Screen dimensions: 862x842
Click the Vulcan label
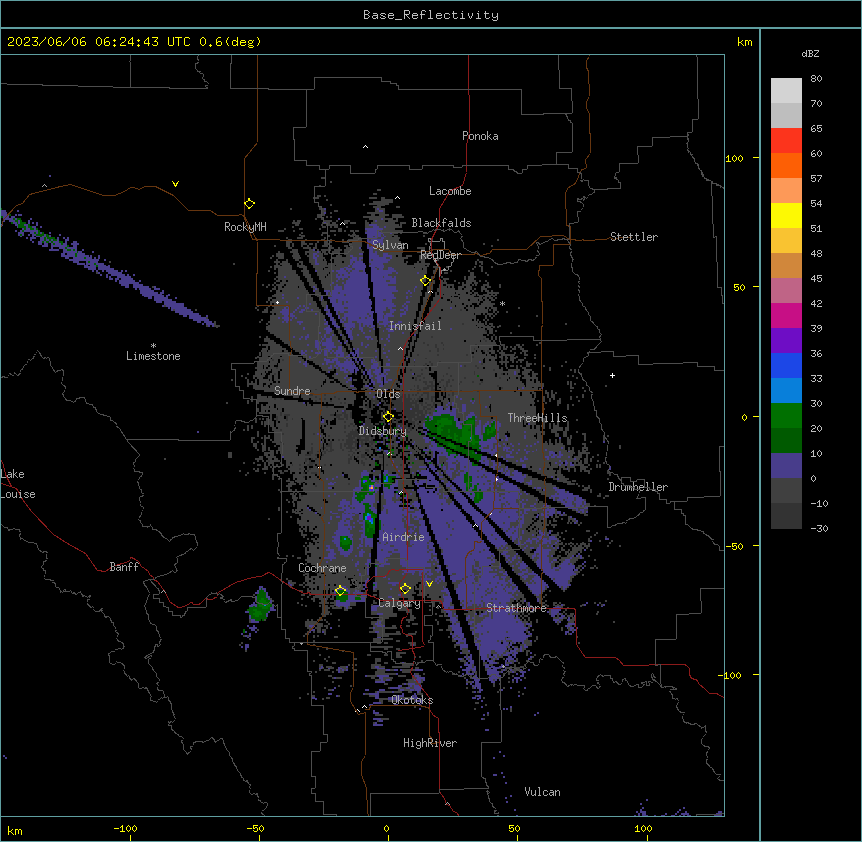click(542, 792)
